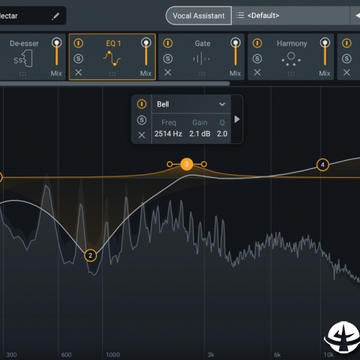The height and width of the screenshot is (360, 360).
Task: Click the module chain horizontal scrollbar
Action: [x=115, y=84]
